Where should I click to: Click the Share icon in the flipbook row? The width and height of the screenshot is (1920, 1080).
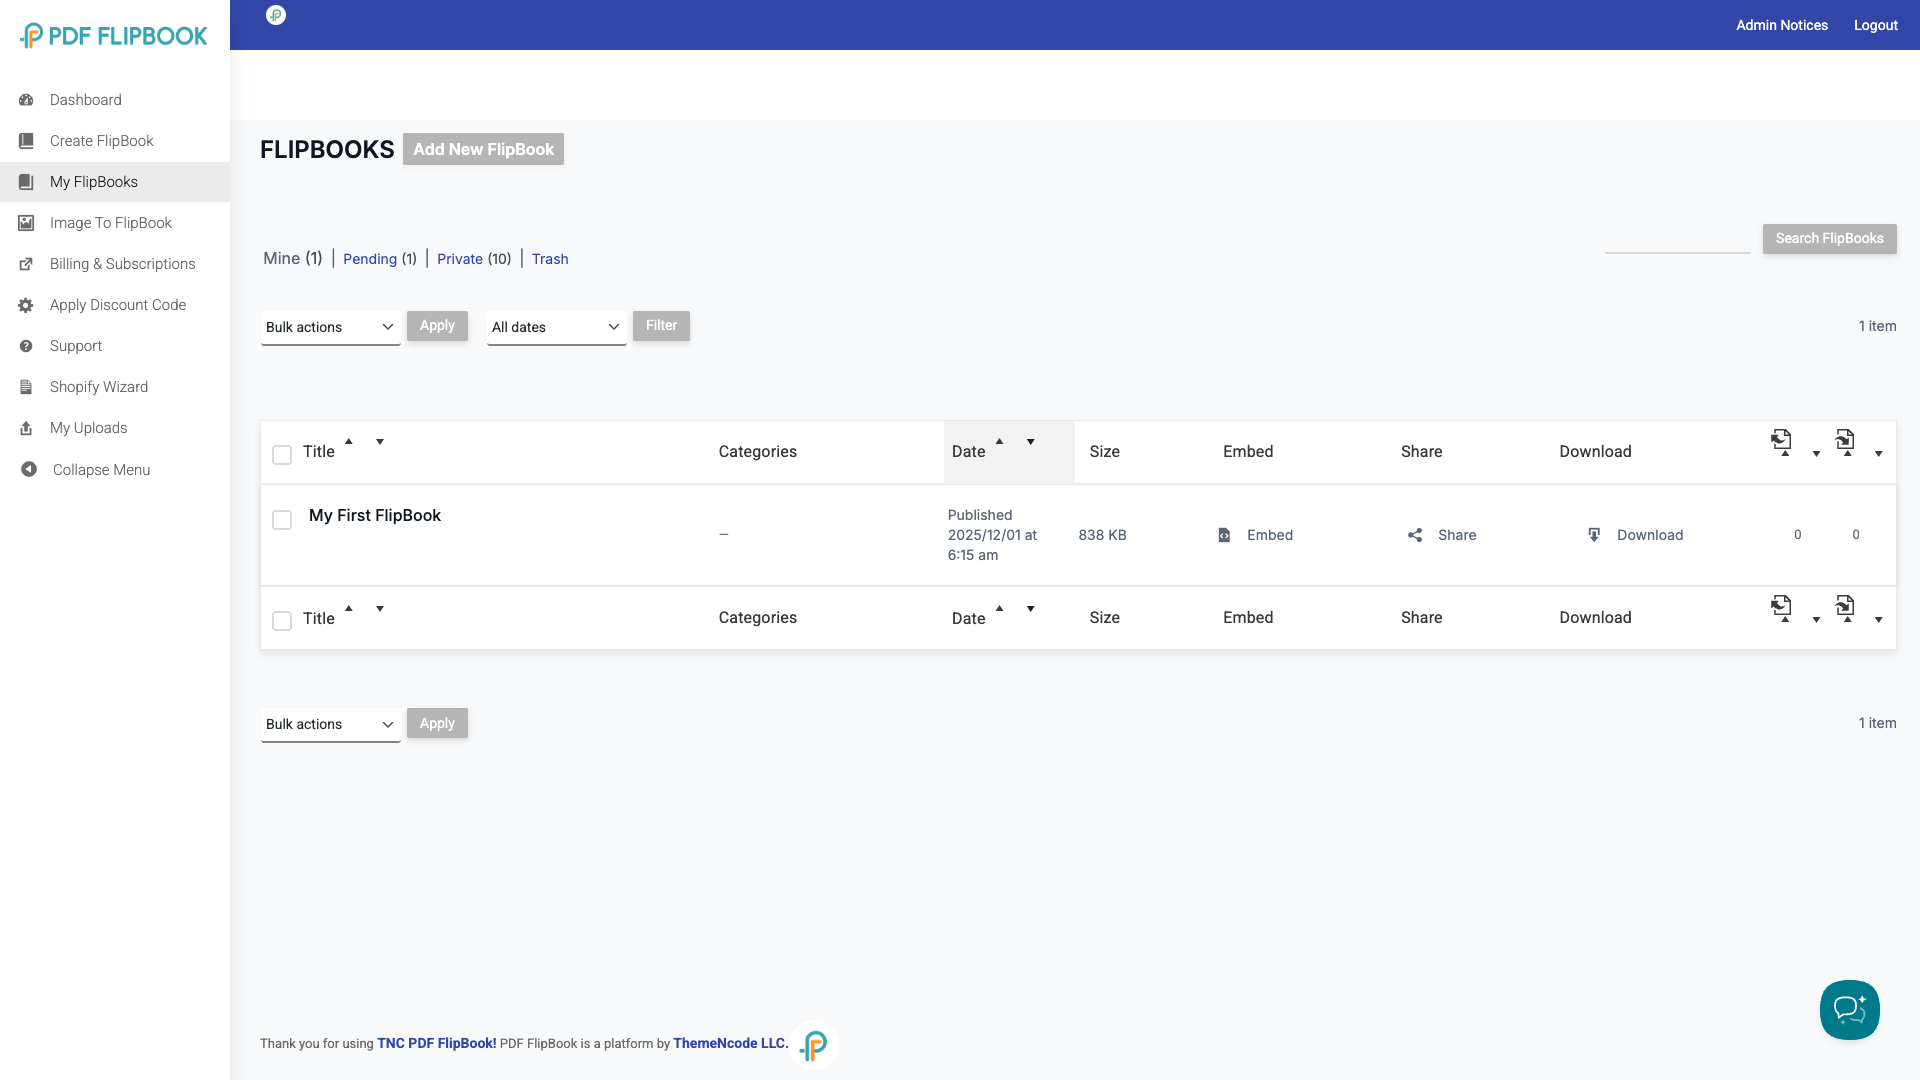point(1415,535)
